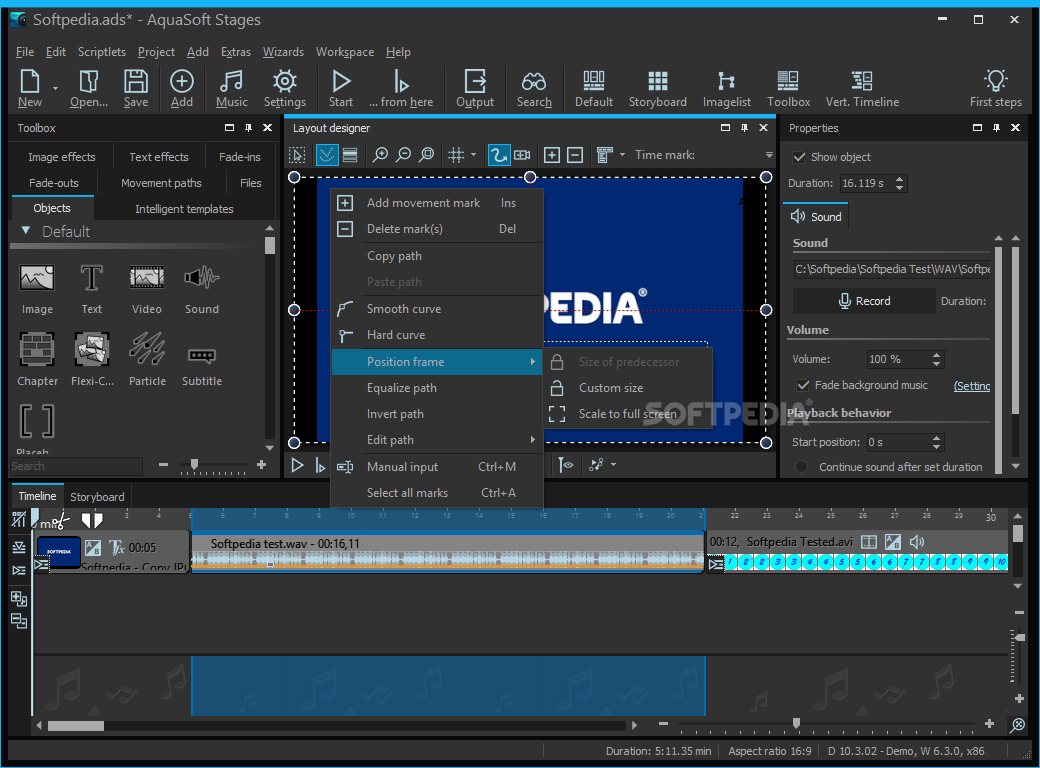The height and width of the screenshot is (768, 1040).
Task: Enable Continue sound after set duration
Action: pos(801,467)
